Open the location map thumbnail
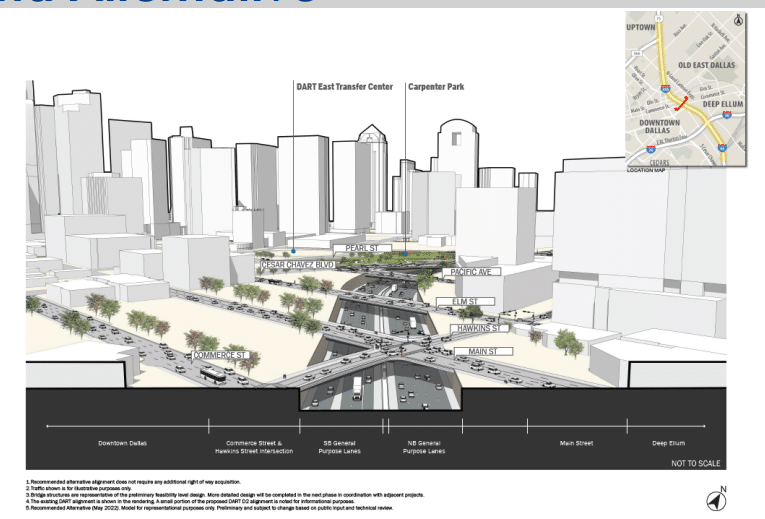The height and width of the screenshot is (519, 765). pyautogui.click(x=688, y=88)
